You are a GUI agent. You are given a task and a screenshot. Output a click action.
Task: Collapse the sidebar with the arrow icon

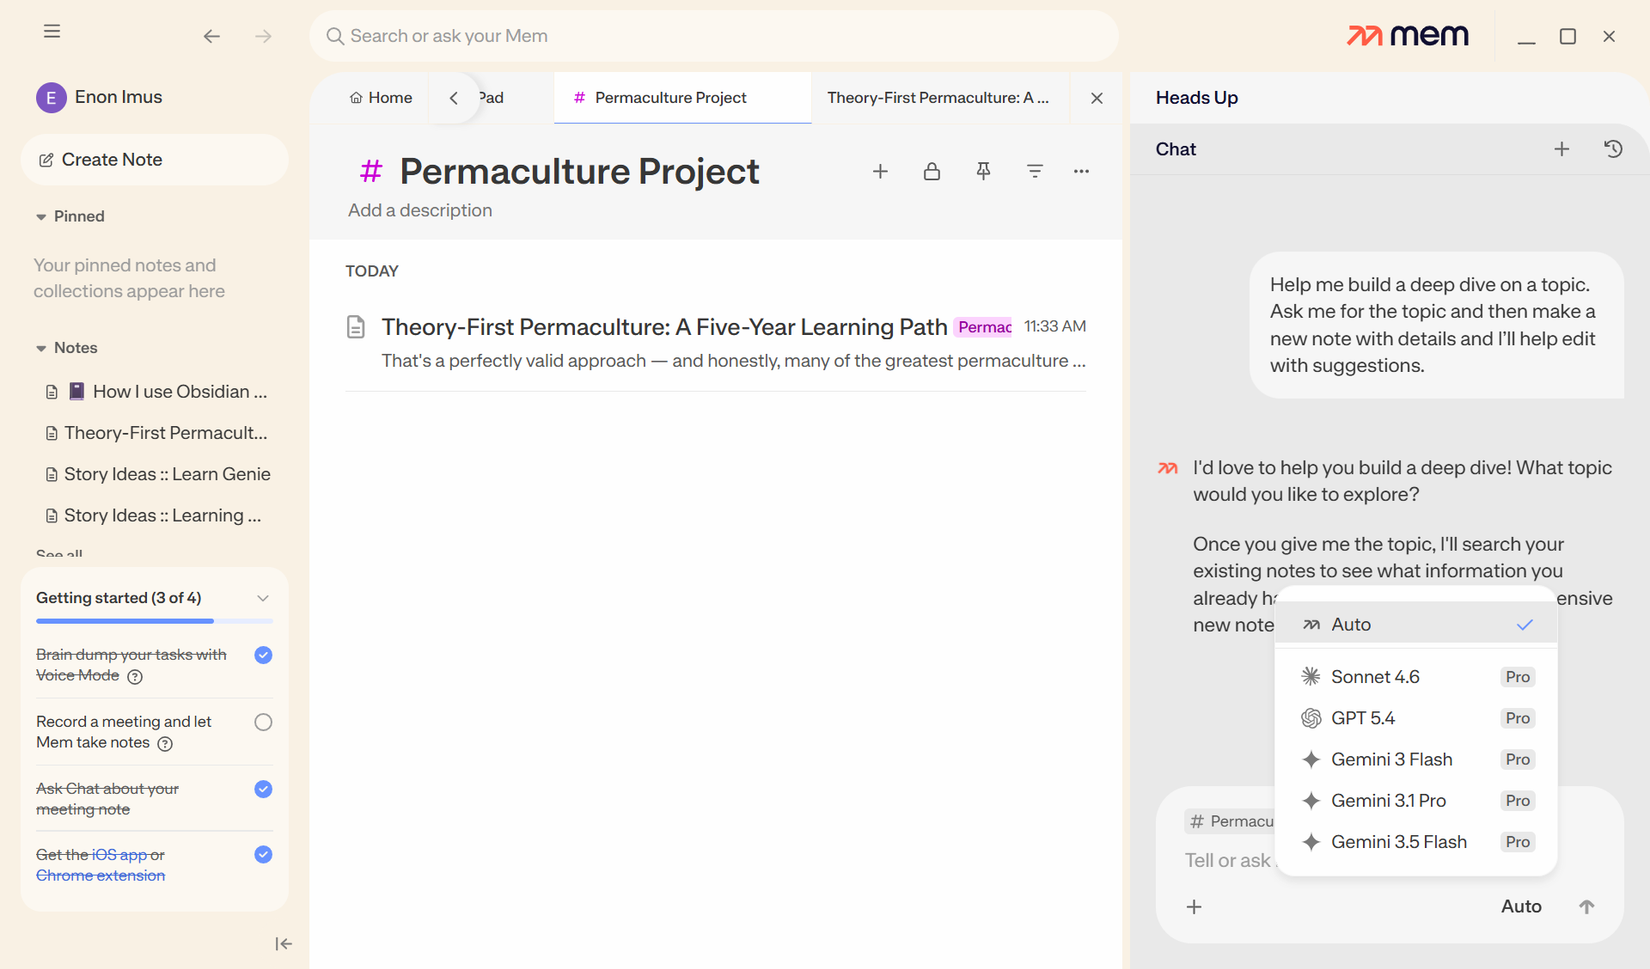[284, 944]
